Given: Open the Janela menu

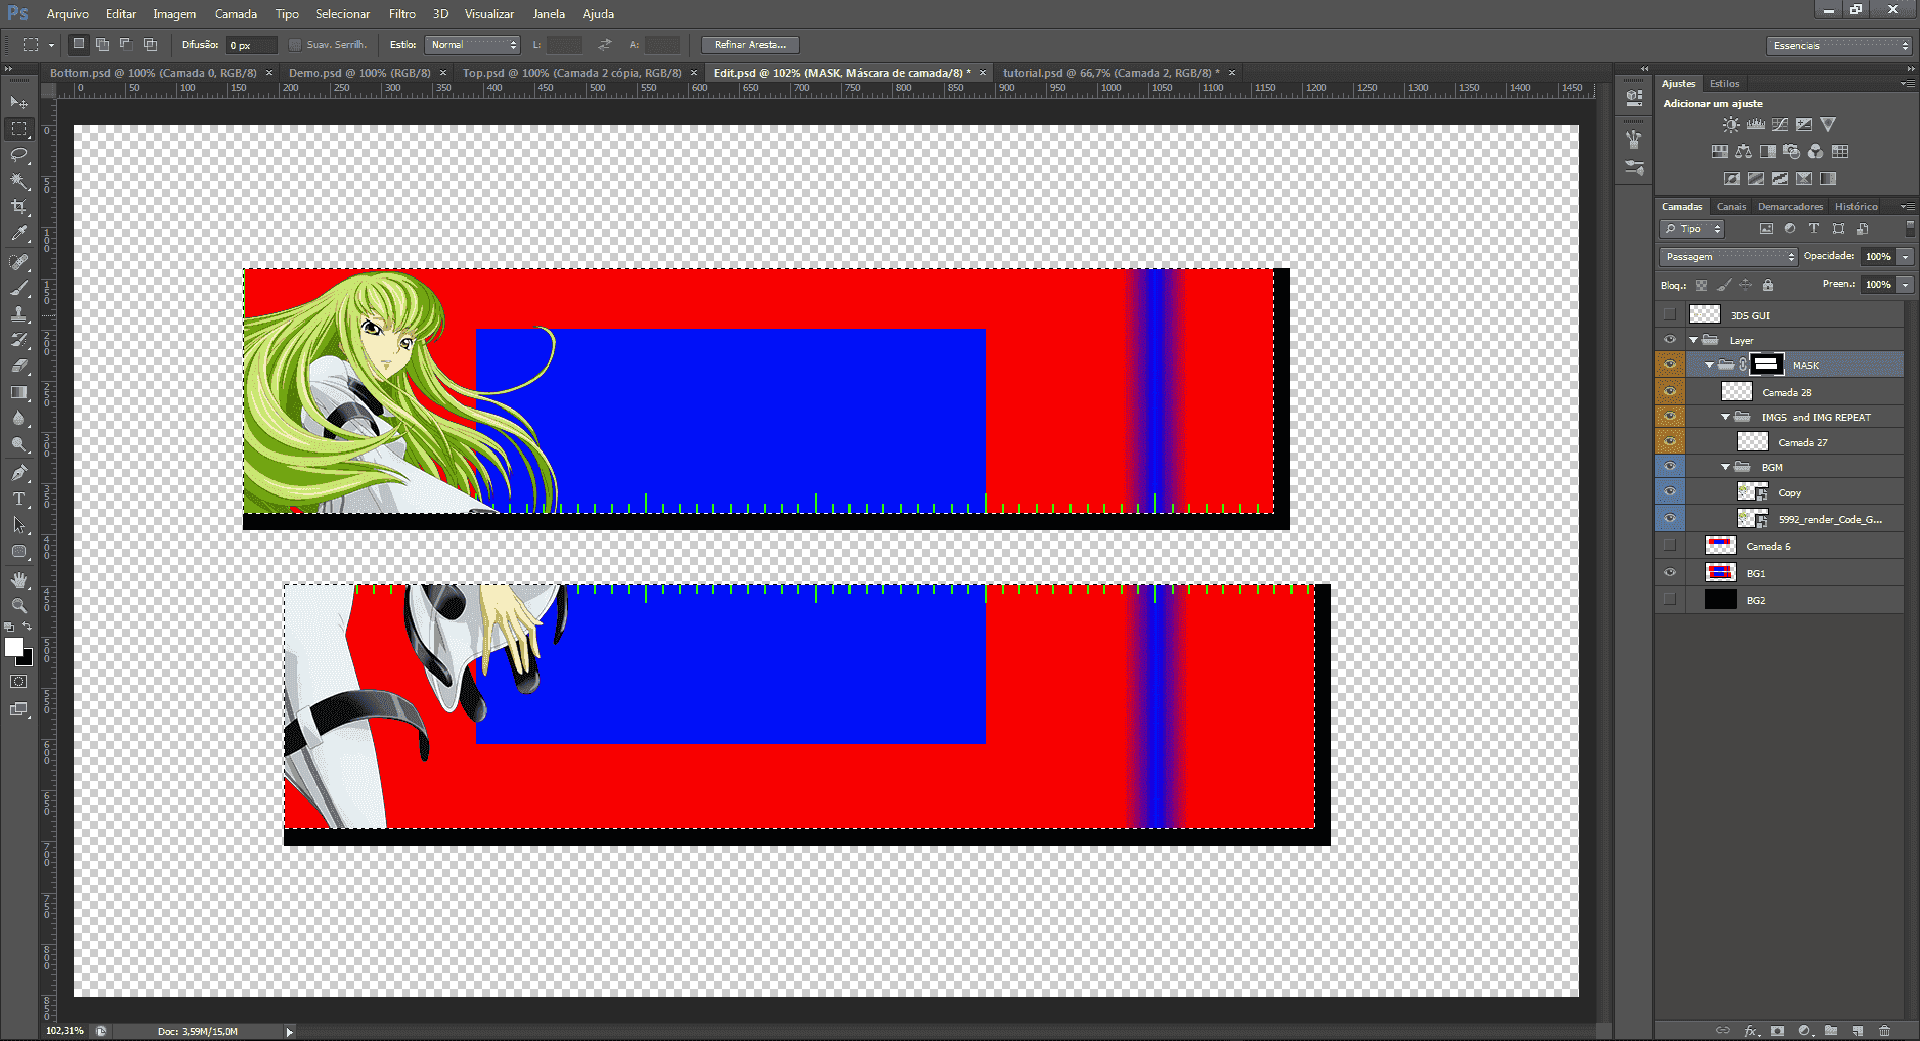Looking at the screenshot, I should 548,14.
